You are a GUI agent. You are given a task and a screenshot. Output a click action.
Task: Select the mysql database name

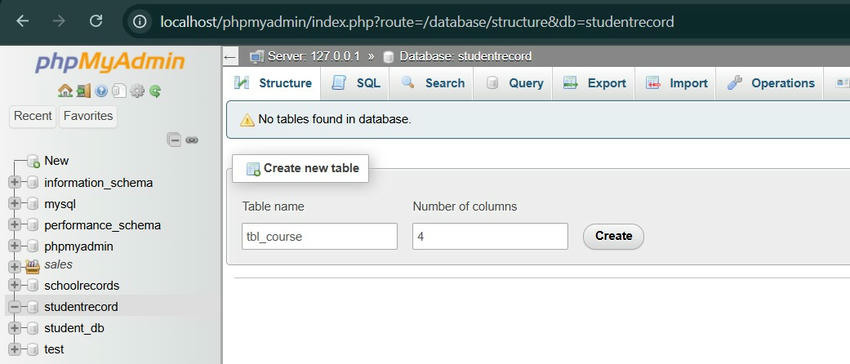pyautogui.click(x=60, y=204)
